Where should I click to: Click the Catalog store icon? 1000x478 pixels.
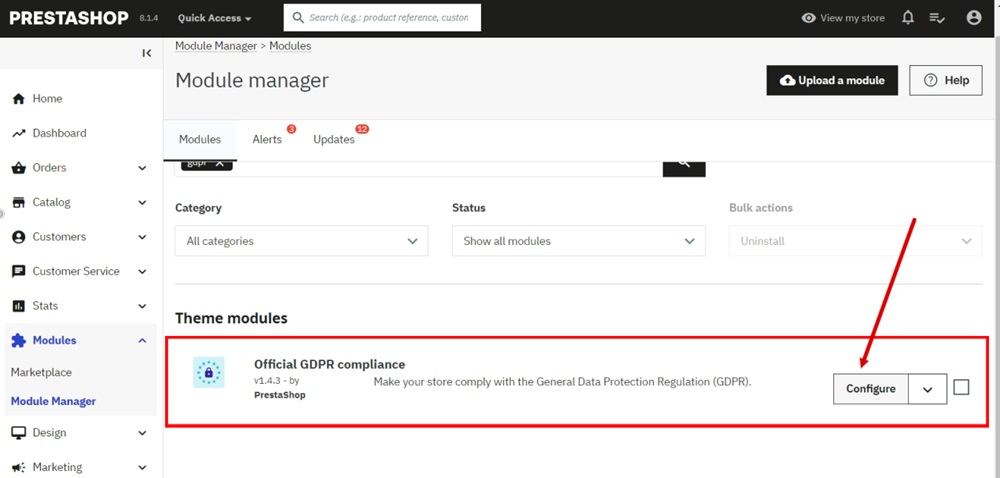pos(18,202)
